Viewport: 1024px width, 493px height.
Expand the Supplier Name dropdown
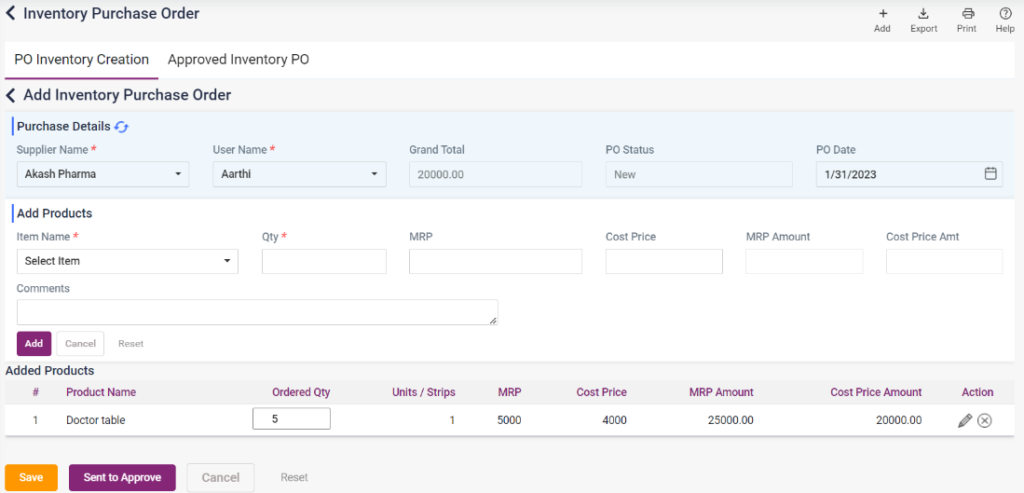click(103, 174)
